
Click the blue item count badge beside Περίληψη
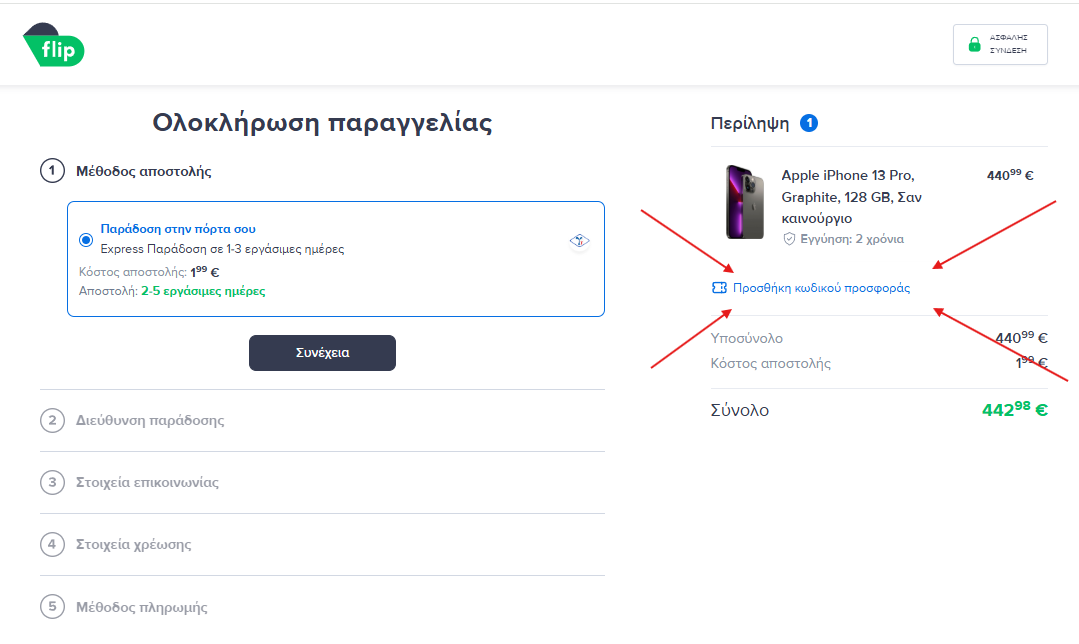[x=809, y=123]
